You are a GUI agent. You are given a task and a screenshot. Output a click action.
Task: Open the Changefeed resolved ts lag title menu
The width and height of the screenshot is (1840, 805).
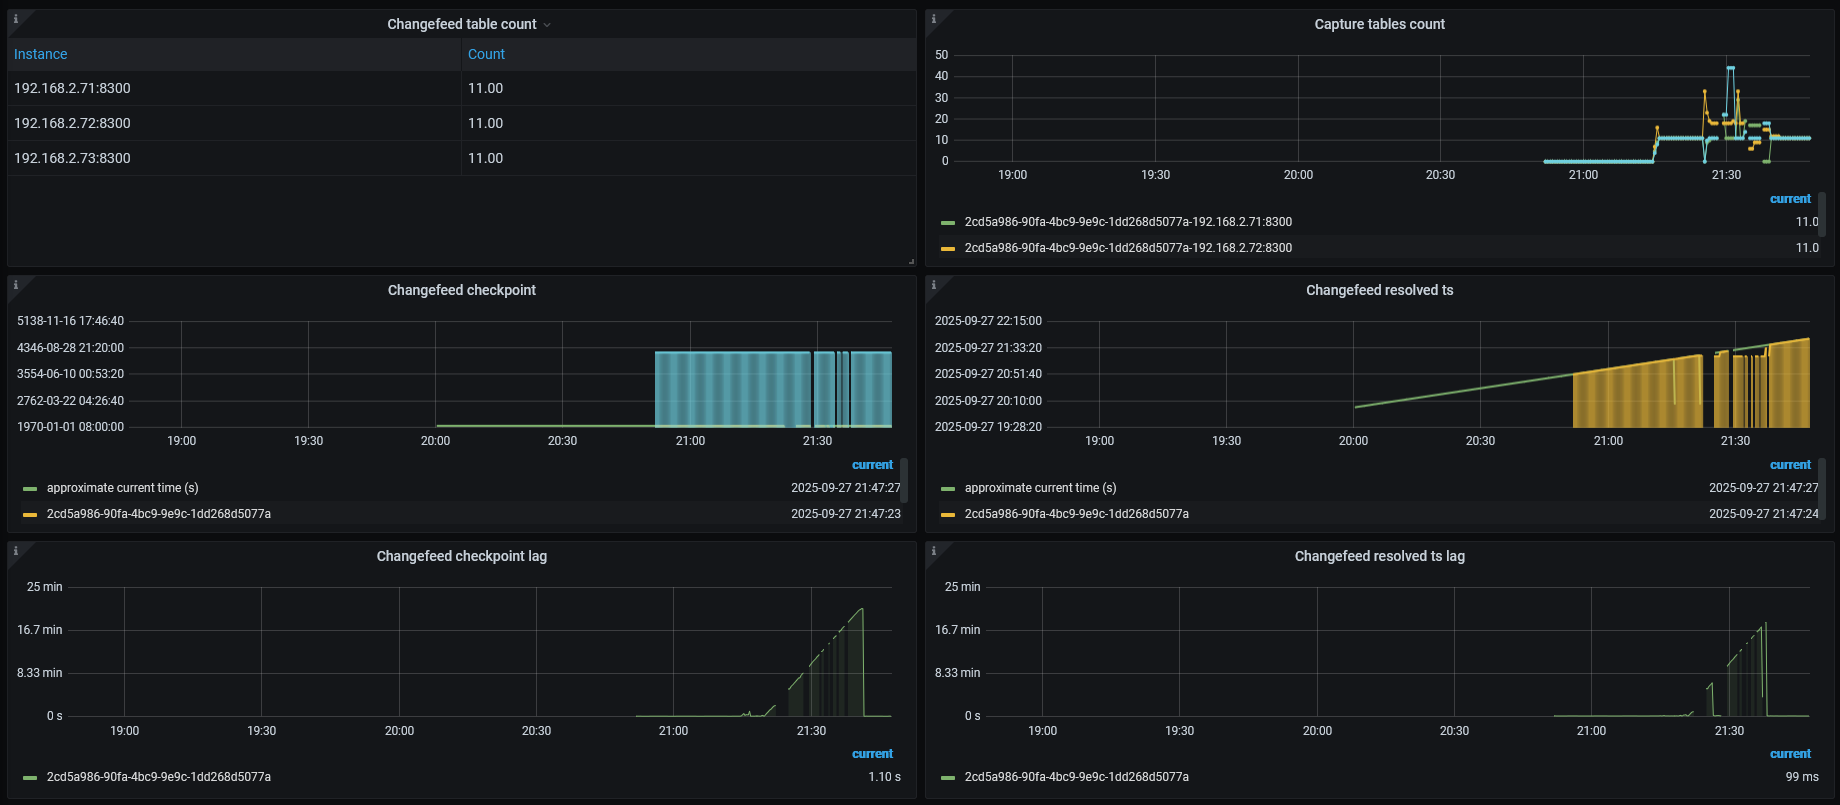pyautogui.click(x=1379, y=556)
